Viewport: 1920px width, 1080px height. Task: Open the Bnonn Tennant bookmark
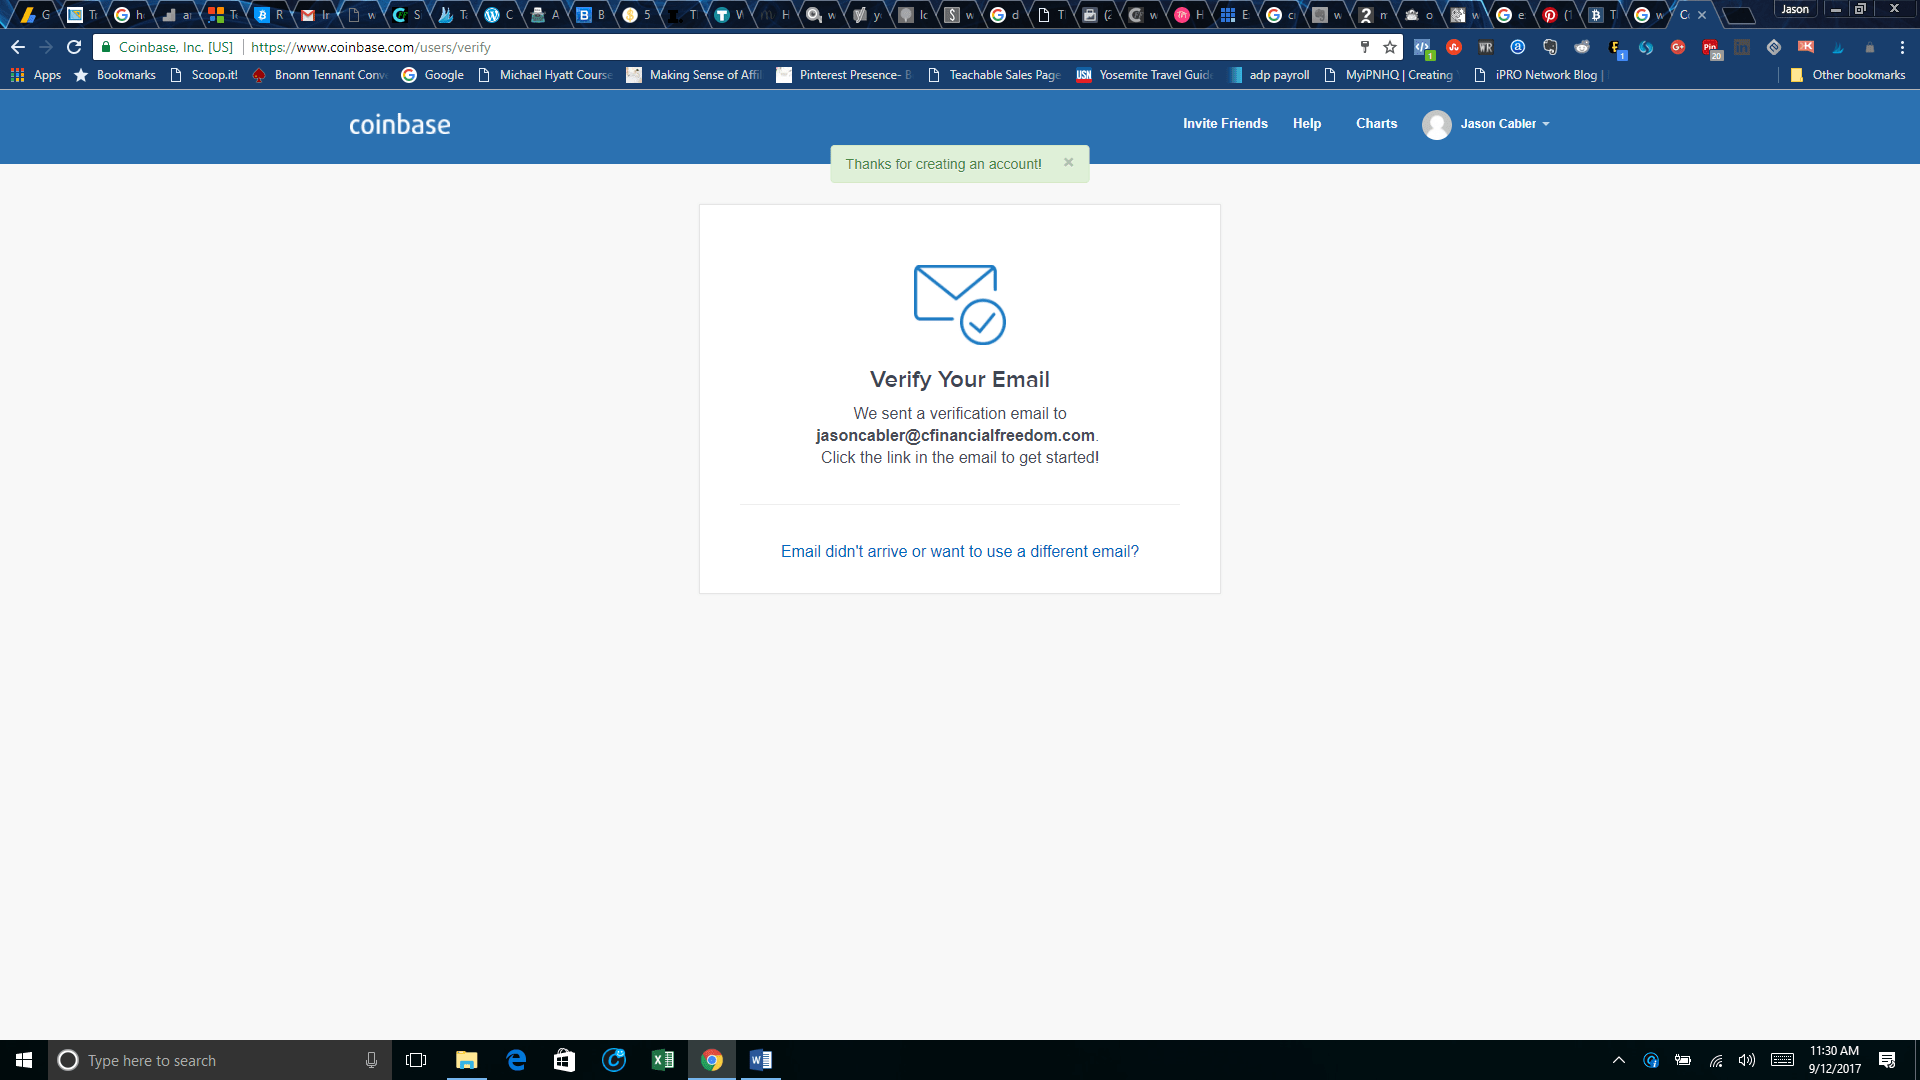[320, 75]
